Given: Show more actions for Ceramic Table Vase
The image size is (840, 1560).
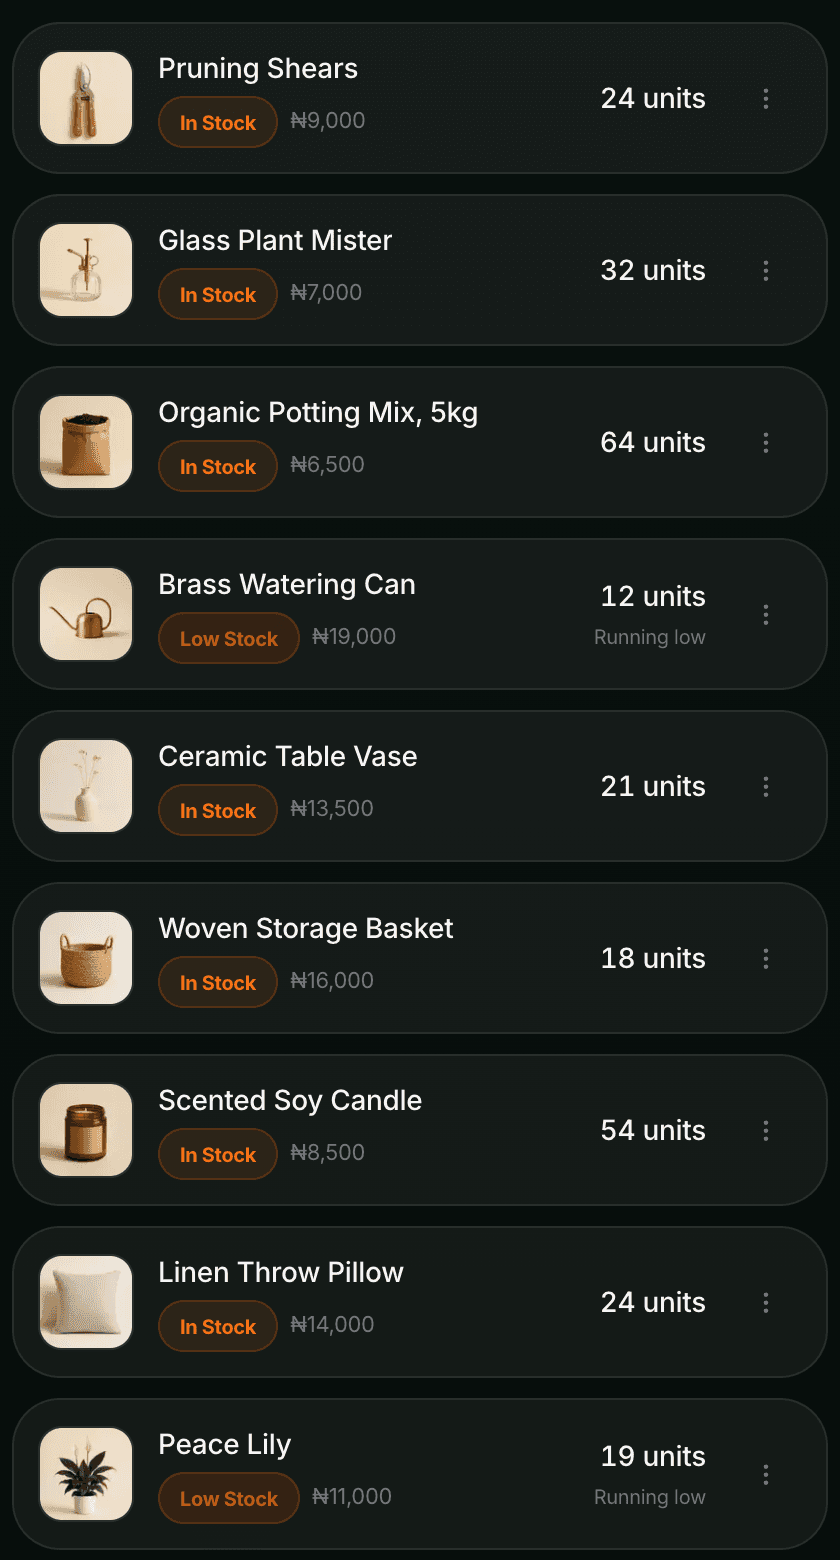Looking at the screenshot, I should point(766,786).
